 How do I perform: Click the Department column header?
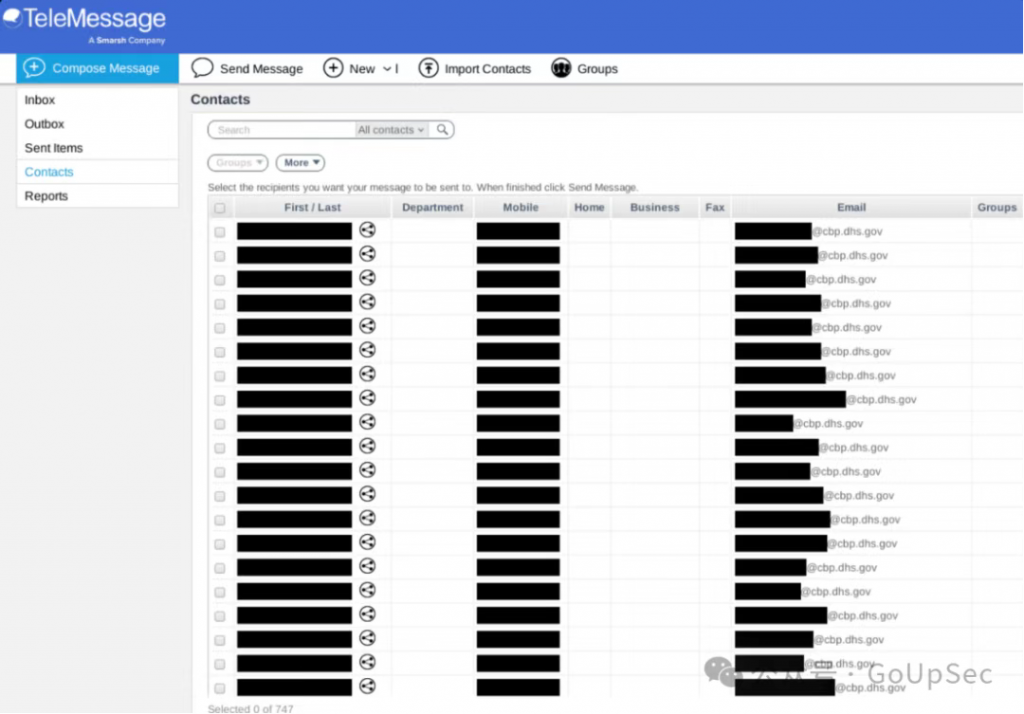(432, 207)
